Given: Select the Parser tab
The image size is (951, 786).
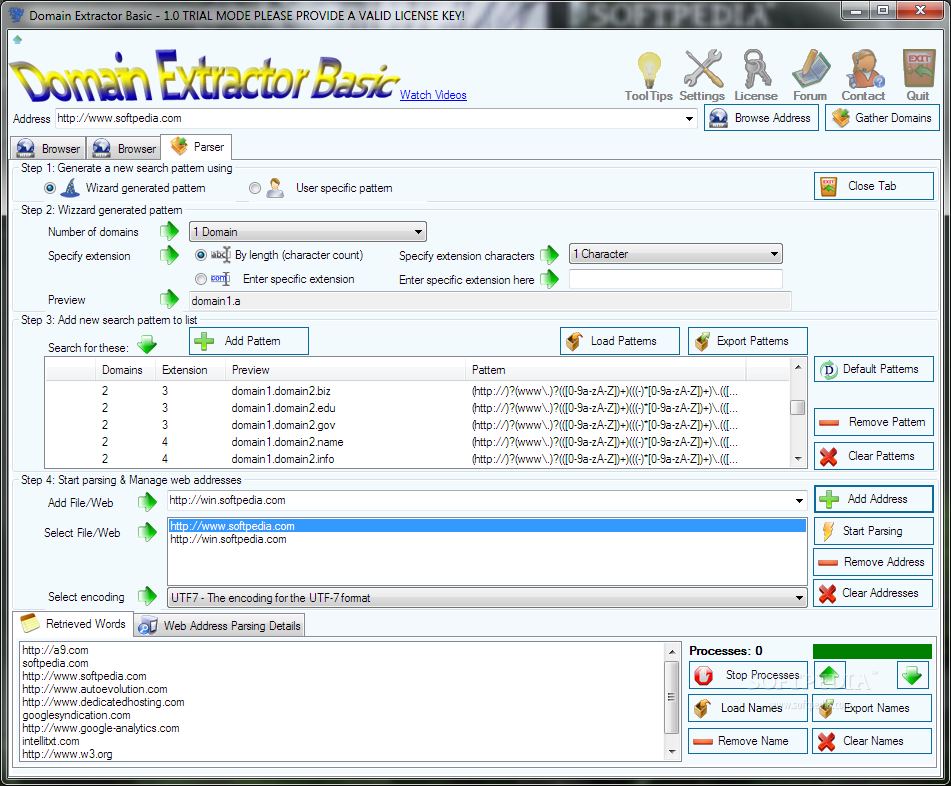Looking at the screenshot, I should pyautogui.click(x=197, y=147).
